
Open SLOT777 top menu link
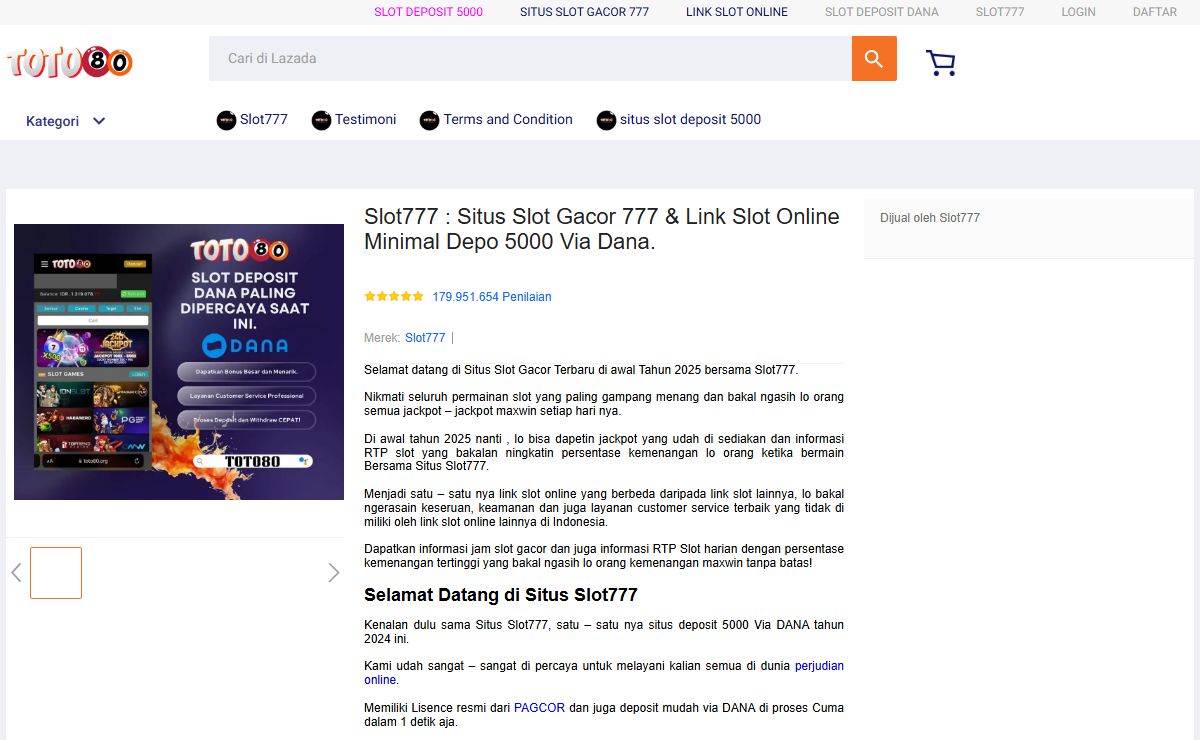pos(1000,12)
